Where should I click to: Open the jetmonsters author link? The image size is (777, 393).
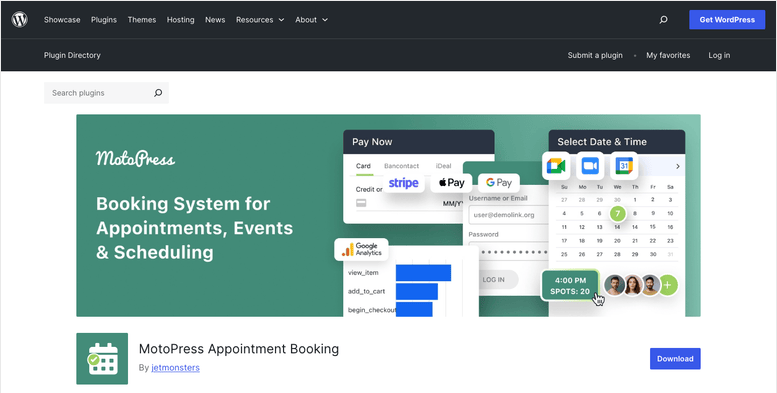[175, 368]
